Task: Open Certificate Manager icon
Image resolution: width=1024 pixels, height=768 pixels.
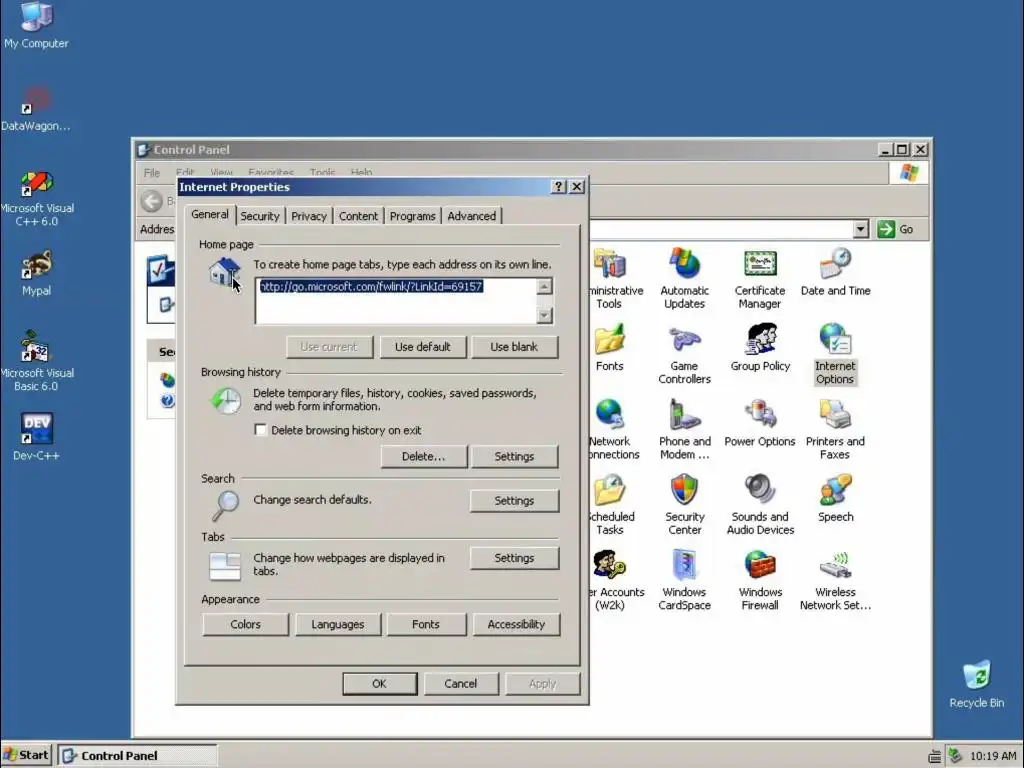Action: point(760,278)
